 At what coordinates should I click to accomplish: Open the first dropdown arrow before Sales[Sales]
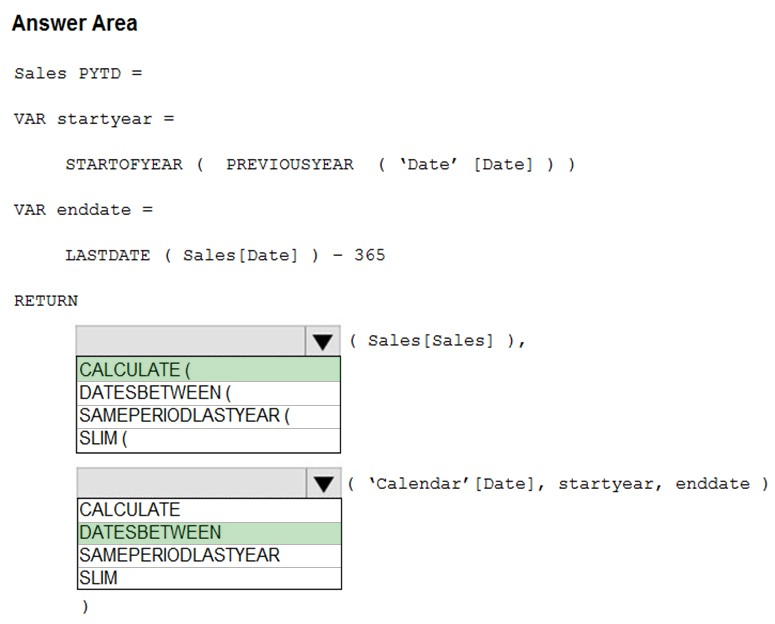pyautogui.click(x=323, y=341)
